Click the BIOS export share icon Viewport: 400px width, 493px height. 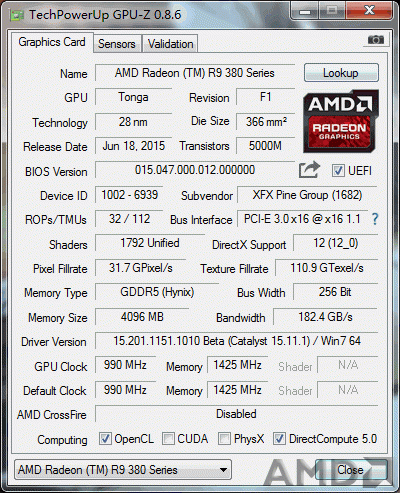[309, 170]
